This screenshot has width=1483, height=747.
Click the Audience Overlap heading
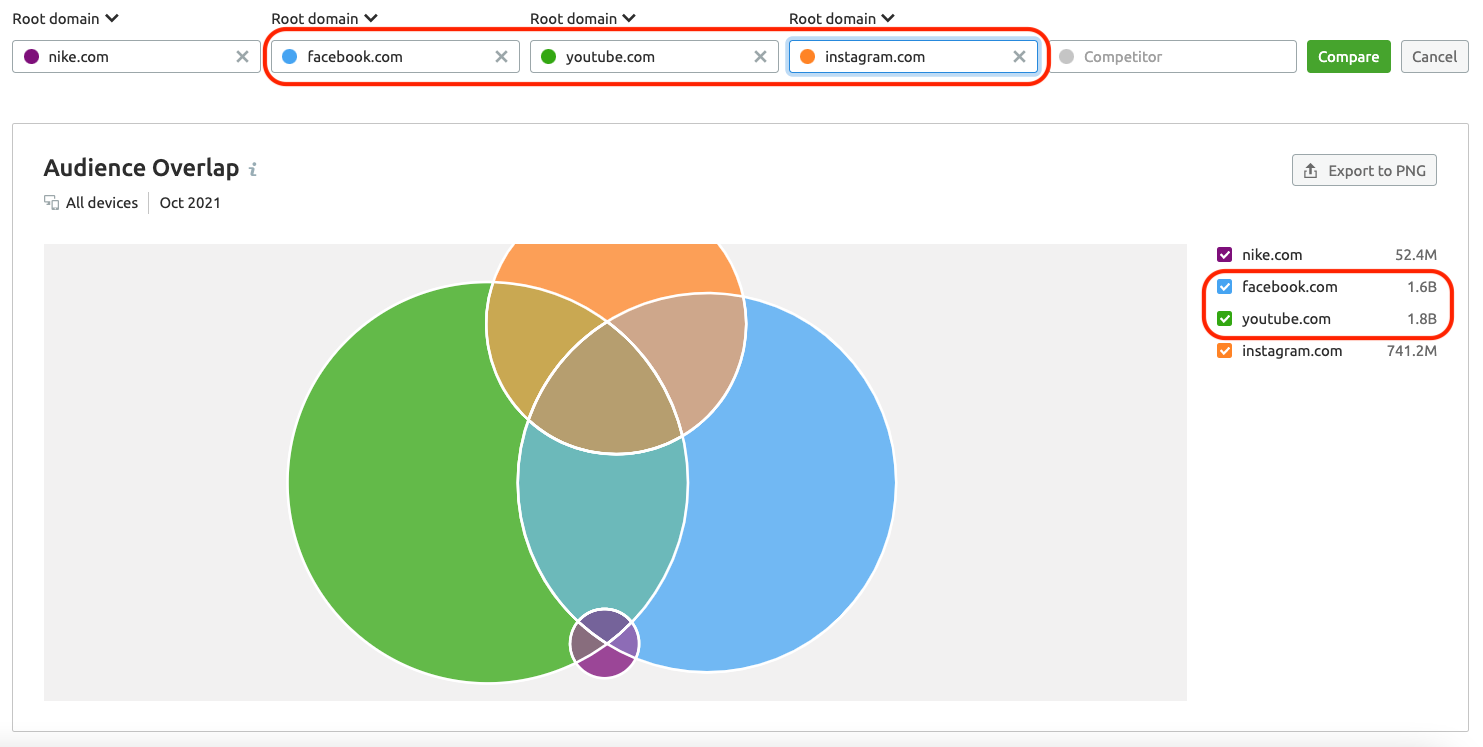[x=141, y=168]
